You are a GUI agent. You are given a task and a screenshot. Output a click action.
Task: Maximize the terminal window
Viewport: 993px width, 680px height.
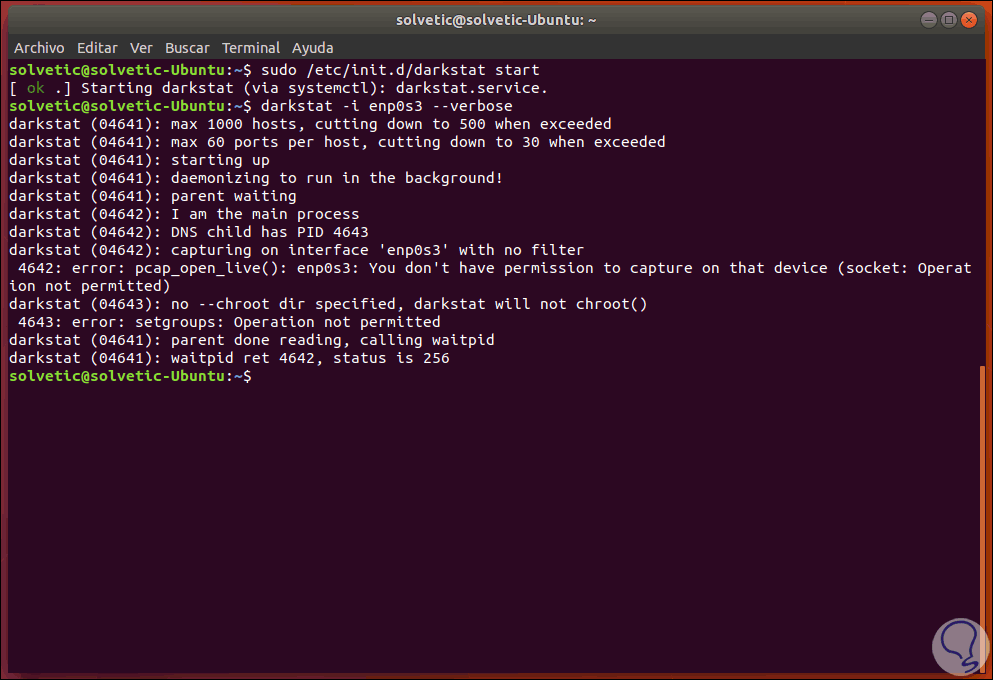click(949, 18)
